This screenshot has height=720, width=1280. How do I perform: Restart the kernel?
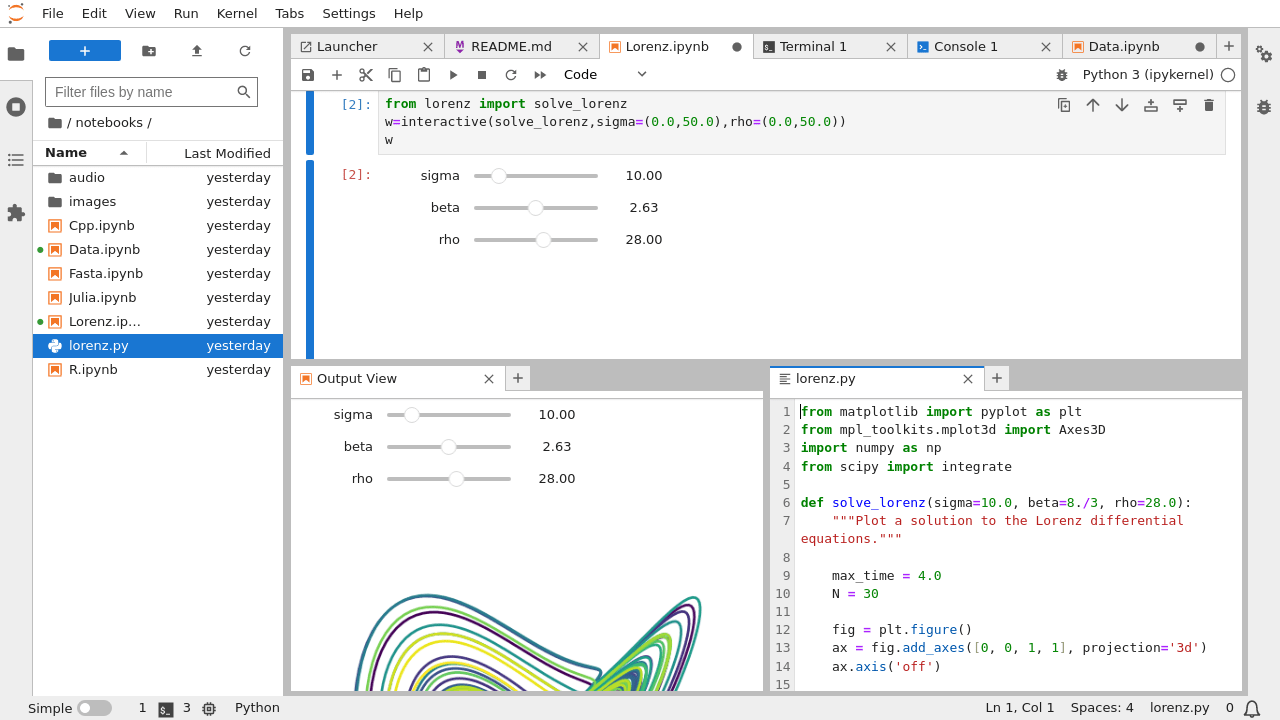click(x=510, y=74)
